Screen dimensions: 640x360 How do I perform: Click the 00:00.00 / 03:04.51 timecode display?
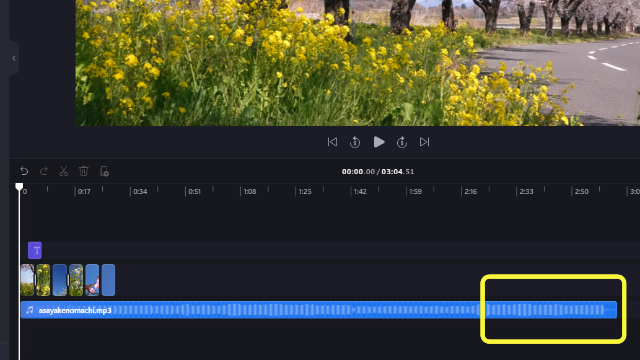(378, 171)
